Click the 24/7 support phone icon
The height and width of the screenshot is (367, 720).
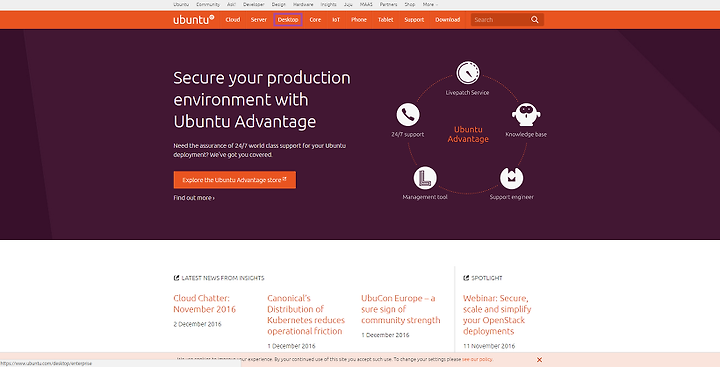tap(408, 114)
